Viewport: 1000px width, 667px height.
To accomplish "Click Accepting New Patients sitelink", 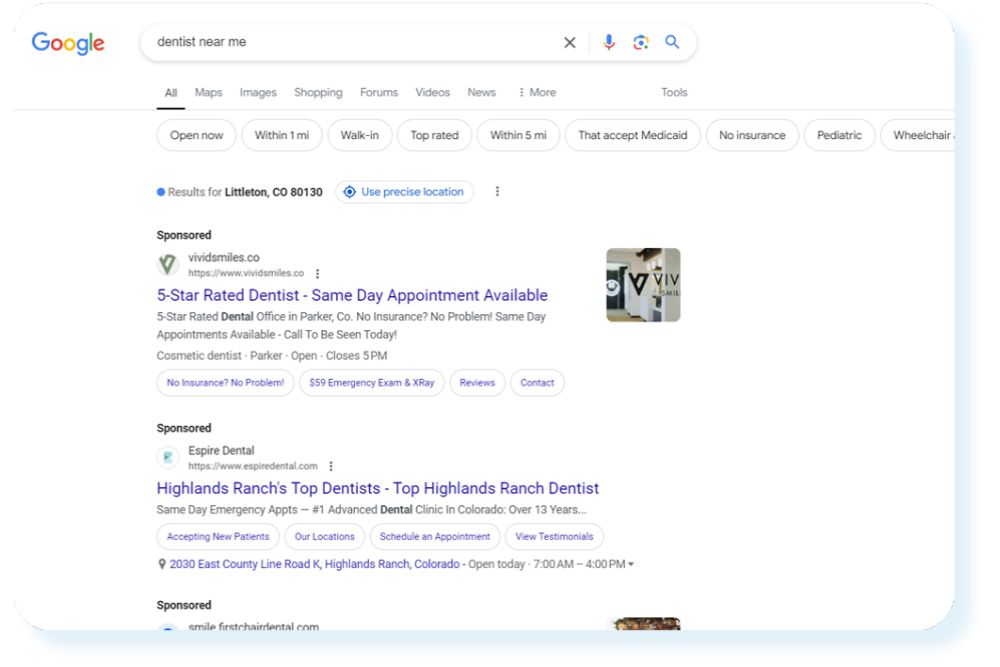I will coord(218,537).
